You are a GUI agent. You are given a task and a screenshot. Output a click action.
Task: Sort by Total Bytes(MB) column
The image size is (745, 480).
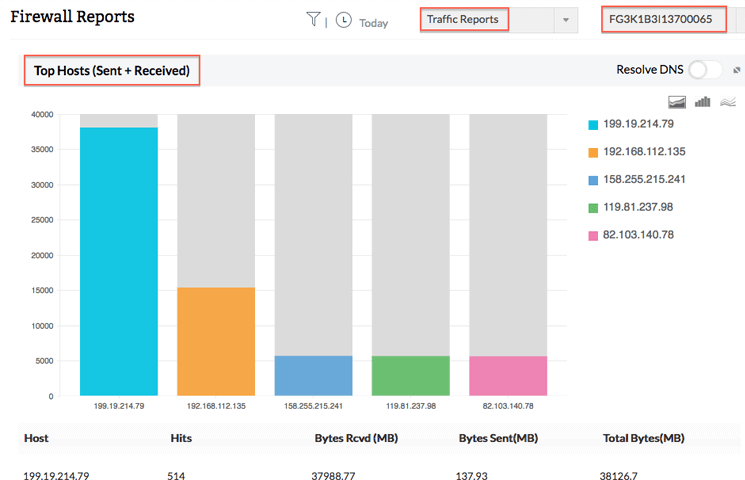(x=644, y=438)
